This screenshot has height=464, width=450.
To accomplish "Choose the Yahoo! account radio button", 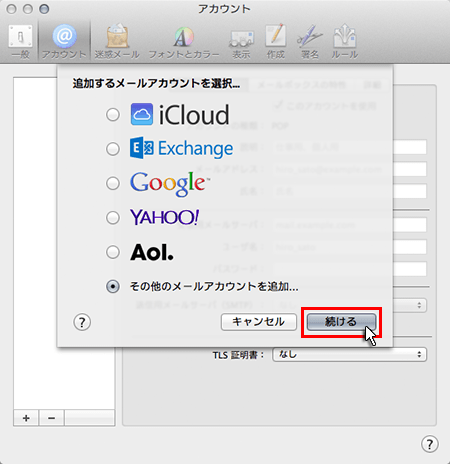I will pos(113,218).
